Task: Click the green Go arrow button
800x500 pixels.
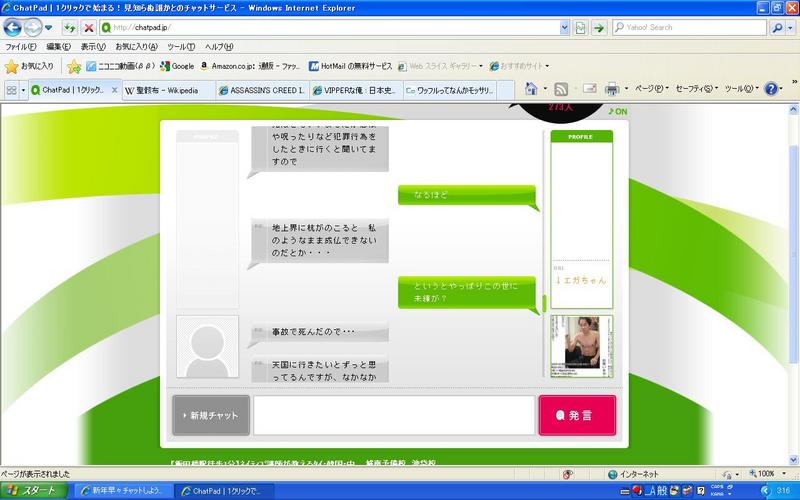Action: (599, 28)
